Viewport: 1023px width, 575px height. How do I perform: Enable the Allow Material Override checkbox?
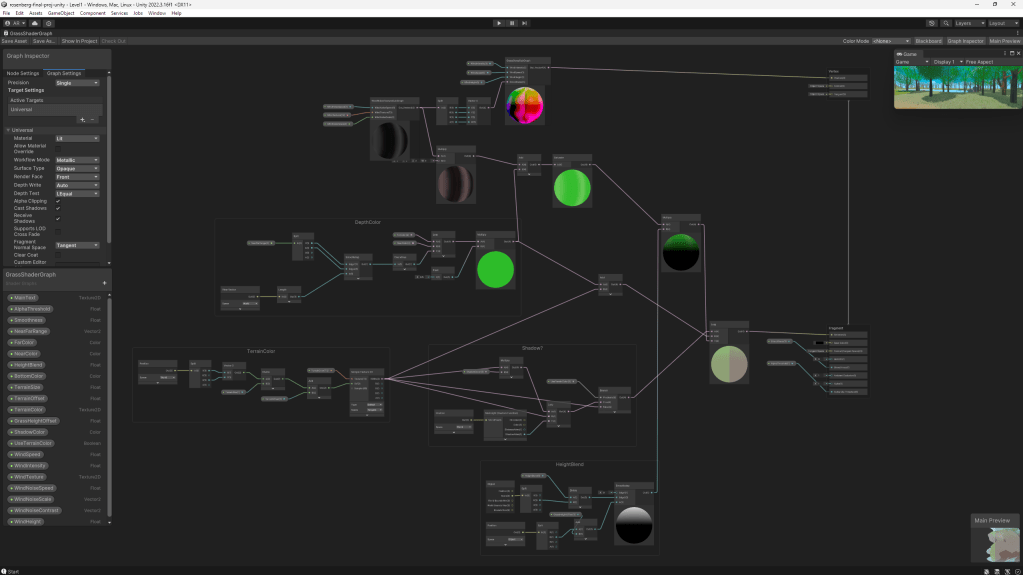point(58,149)
